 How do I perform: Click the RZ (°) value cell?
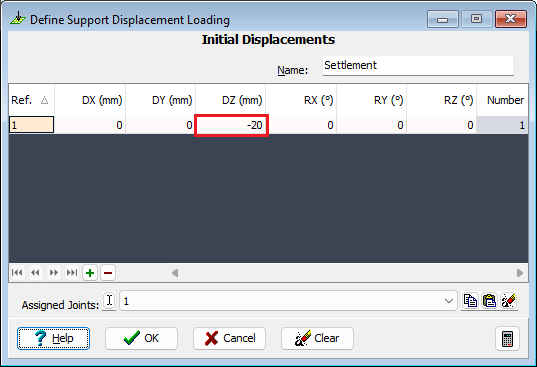(x=442, y=125)
